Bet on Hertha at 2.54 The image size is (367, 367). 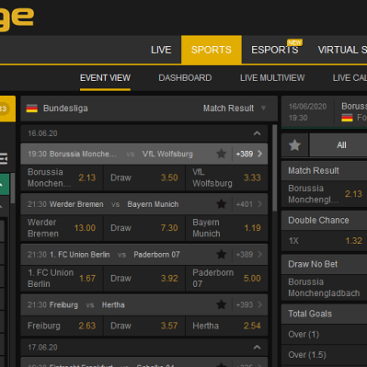(x=226, y=326)
